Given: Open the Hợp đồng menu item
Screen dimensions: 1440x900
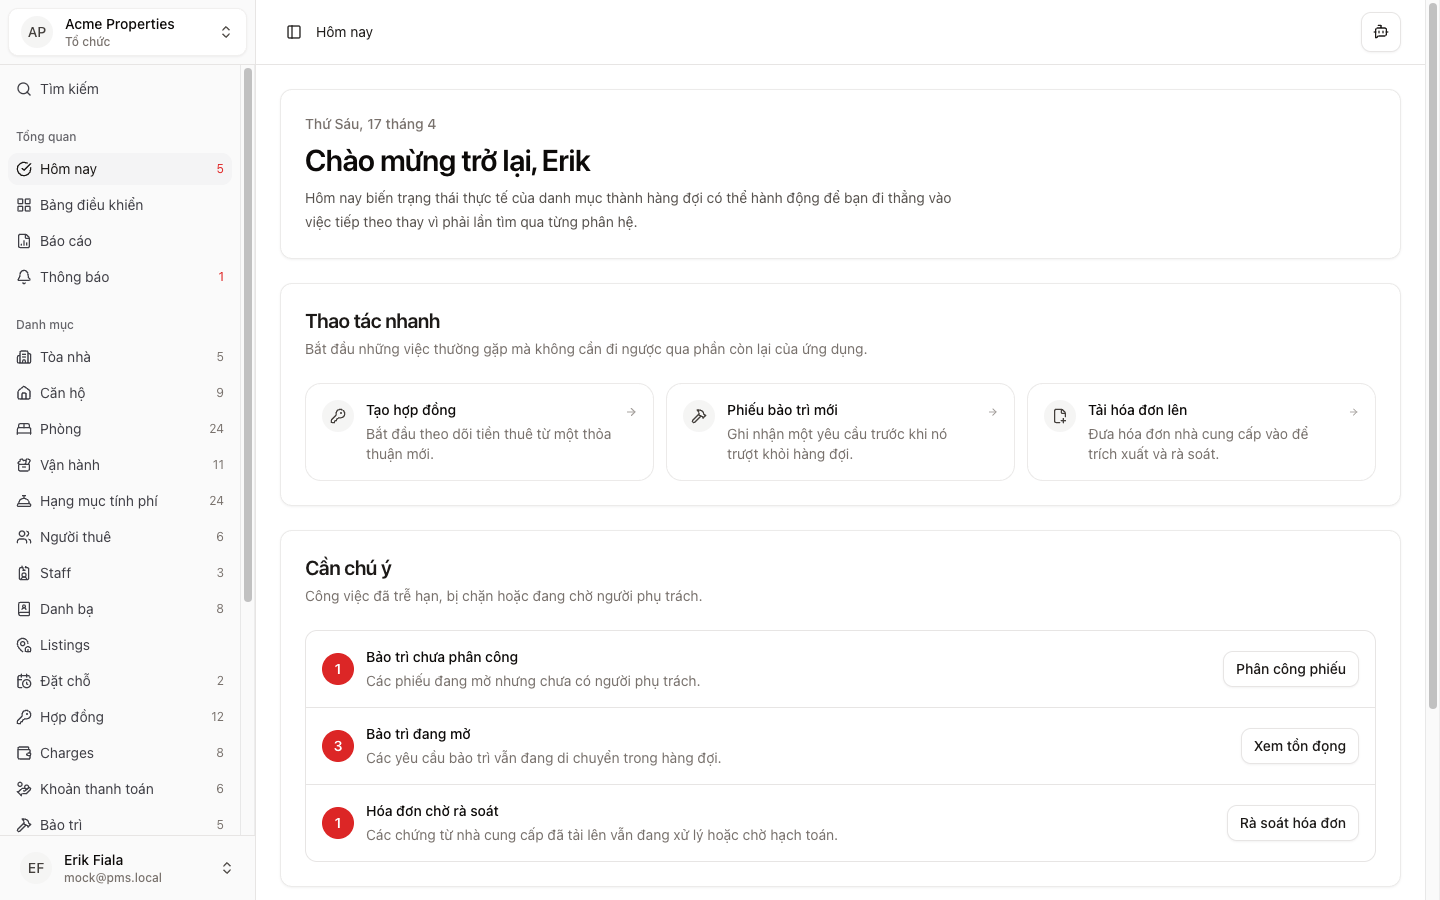Looking at the screenshot, I should coord(72,717).
